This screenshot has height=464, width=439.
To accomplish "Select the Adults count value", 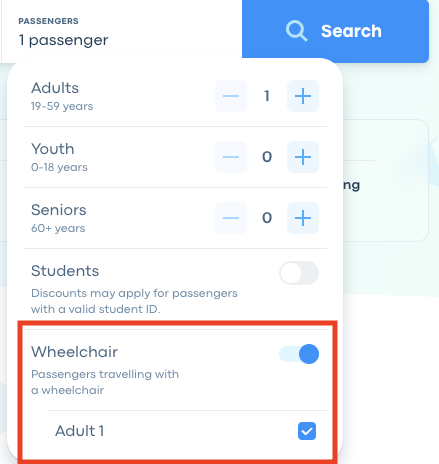I will (267, 96).
